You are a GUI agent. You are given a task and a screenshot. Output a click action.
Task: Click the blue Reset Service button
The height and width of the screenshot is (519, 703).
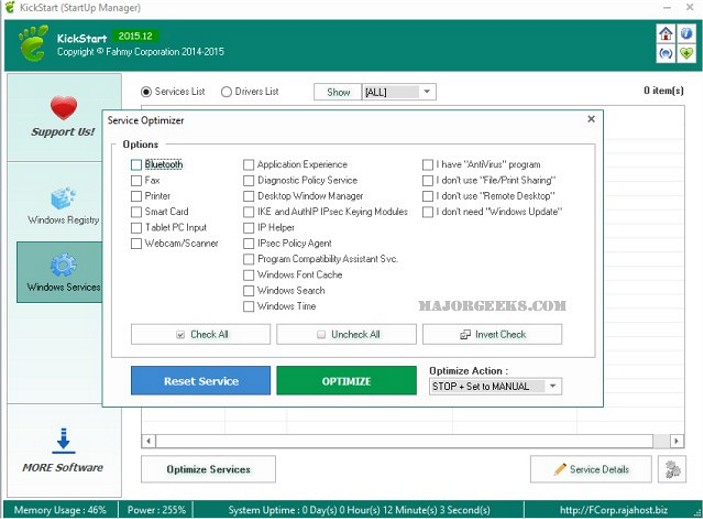click(x=201, y=381)
